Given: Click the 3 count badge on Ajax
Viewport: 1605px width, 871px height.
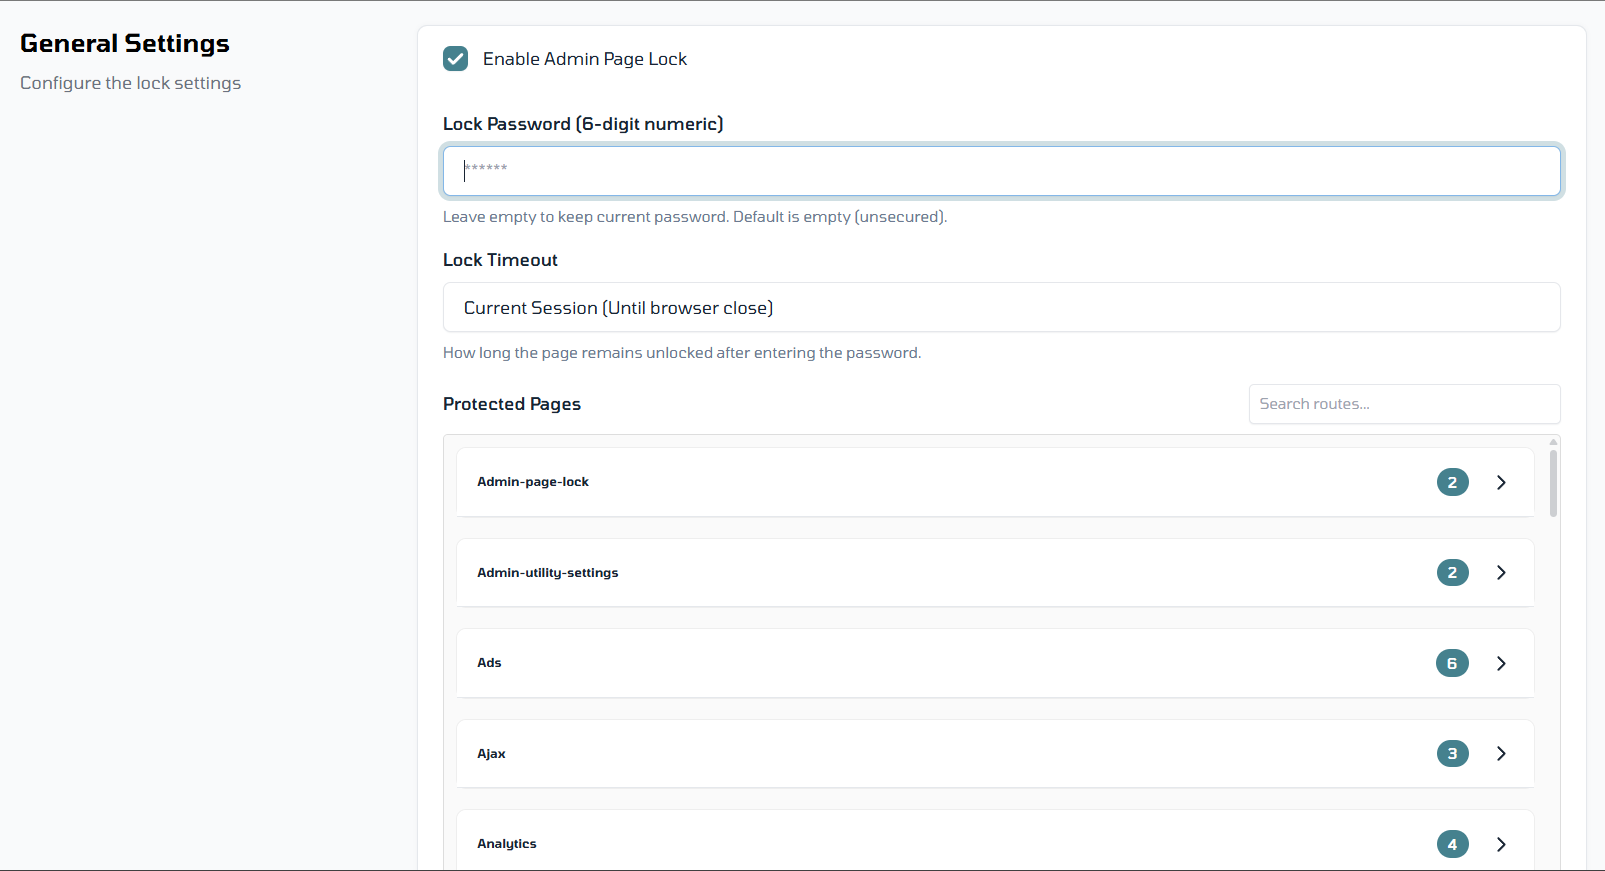Looking at the screenshot, I should click(1452, 754).
